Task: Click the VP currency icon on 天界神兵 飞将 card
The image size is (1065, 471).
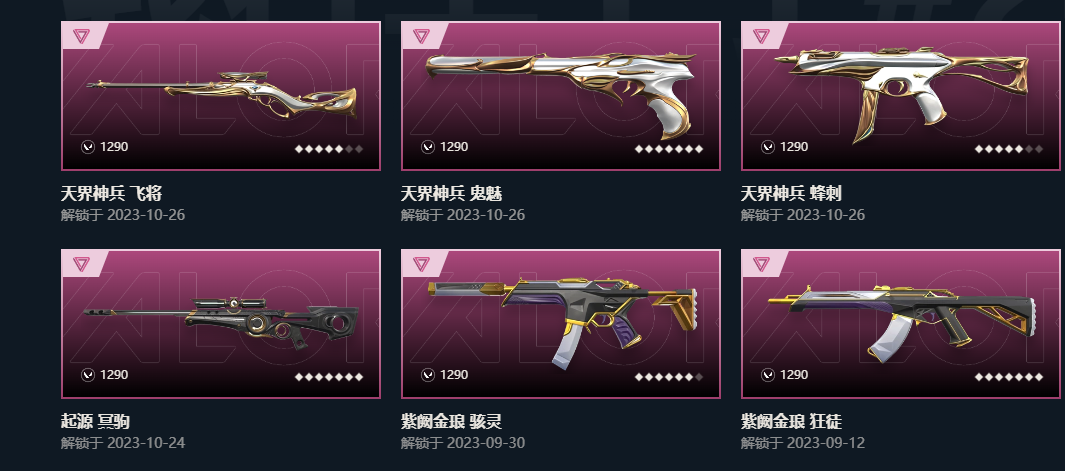Action: [88, 147]
